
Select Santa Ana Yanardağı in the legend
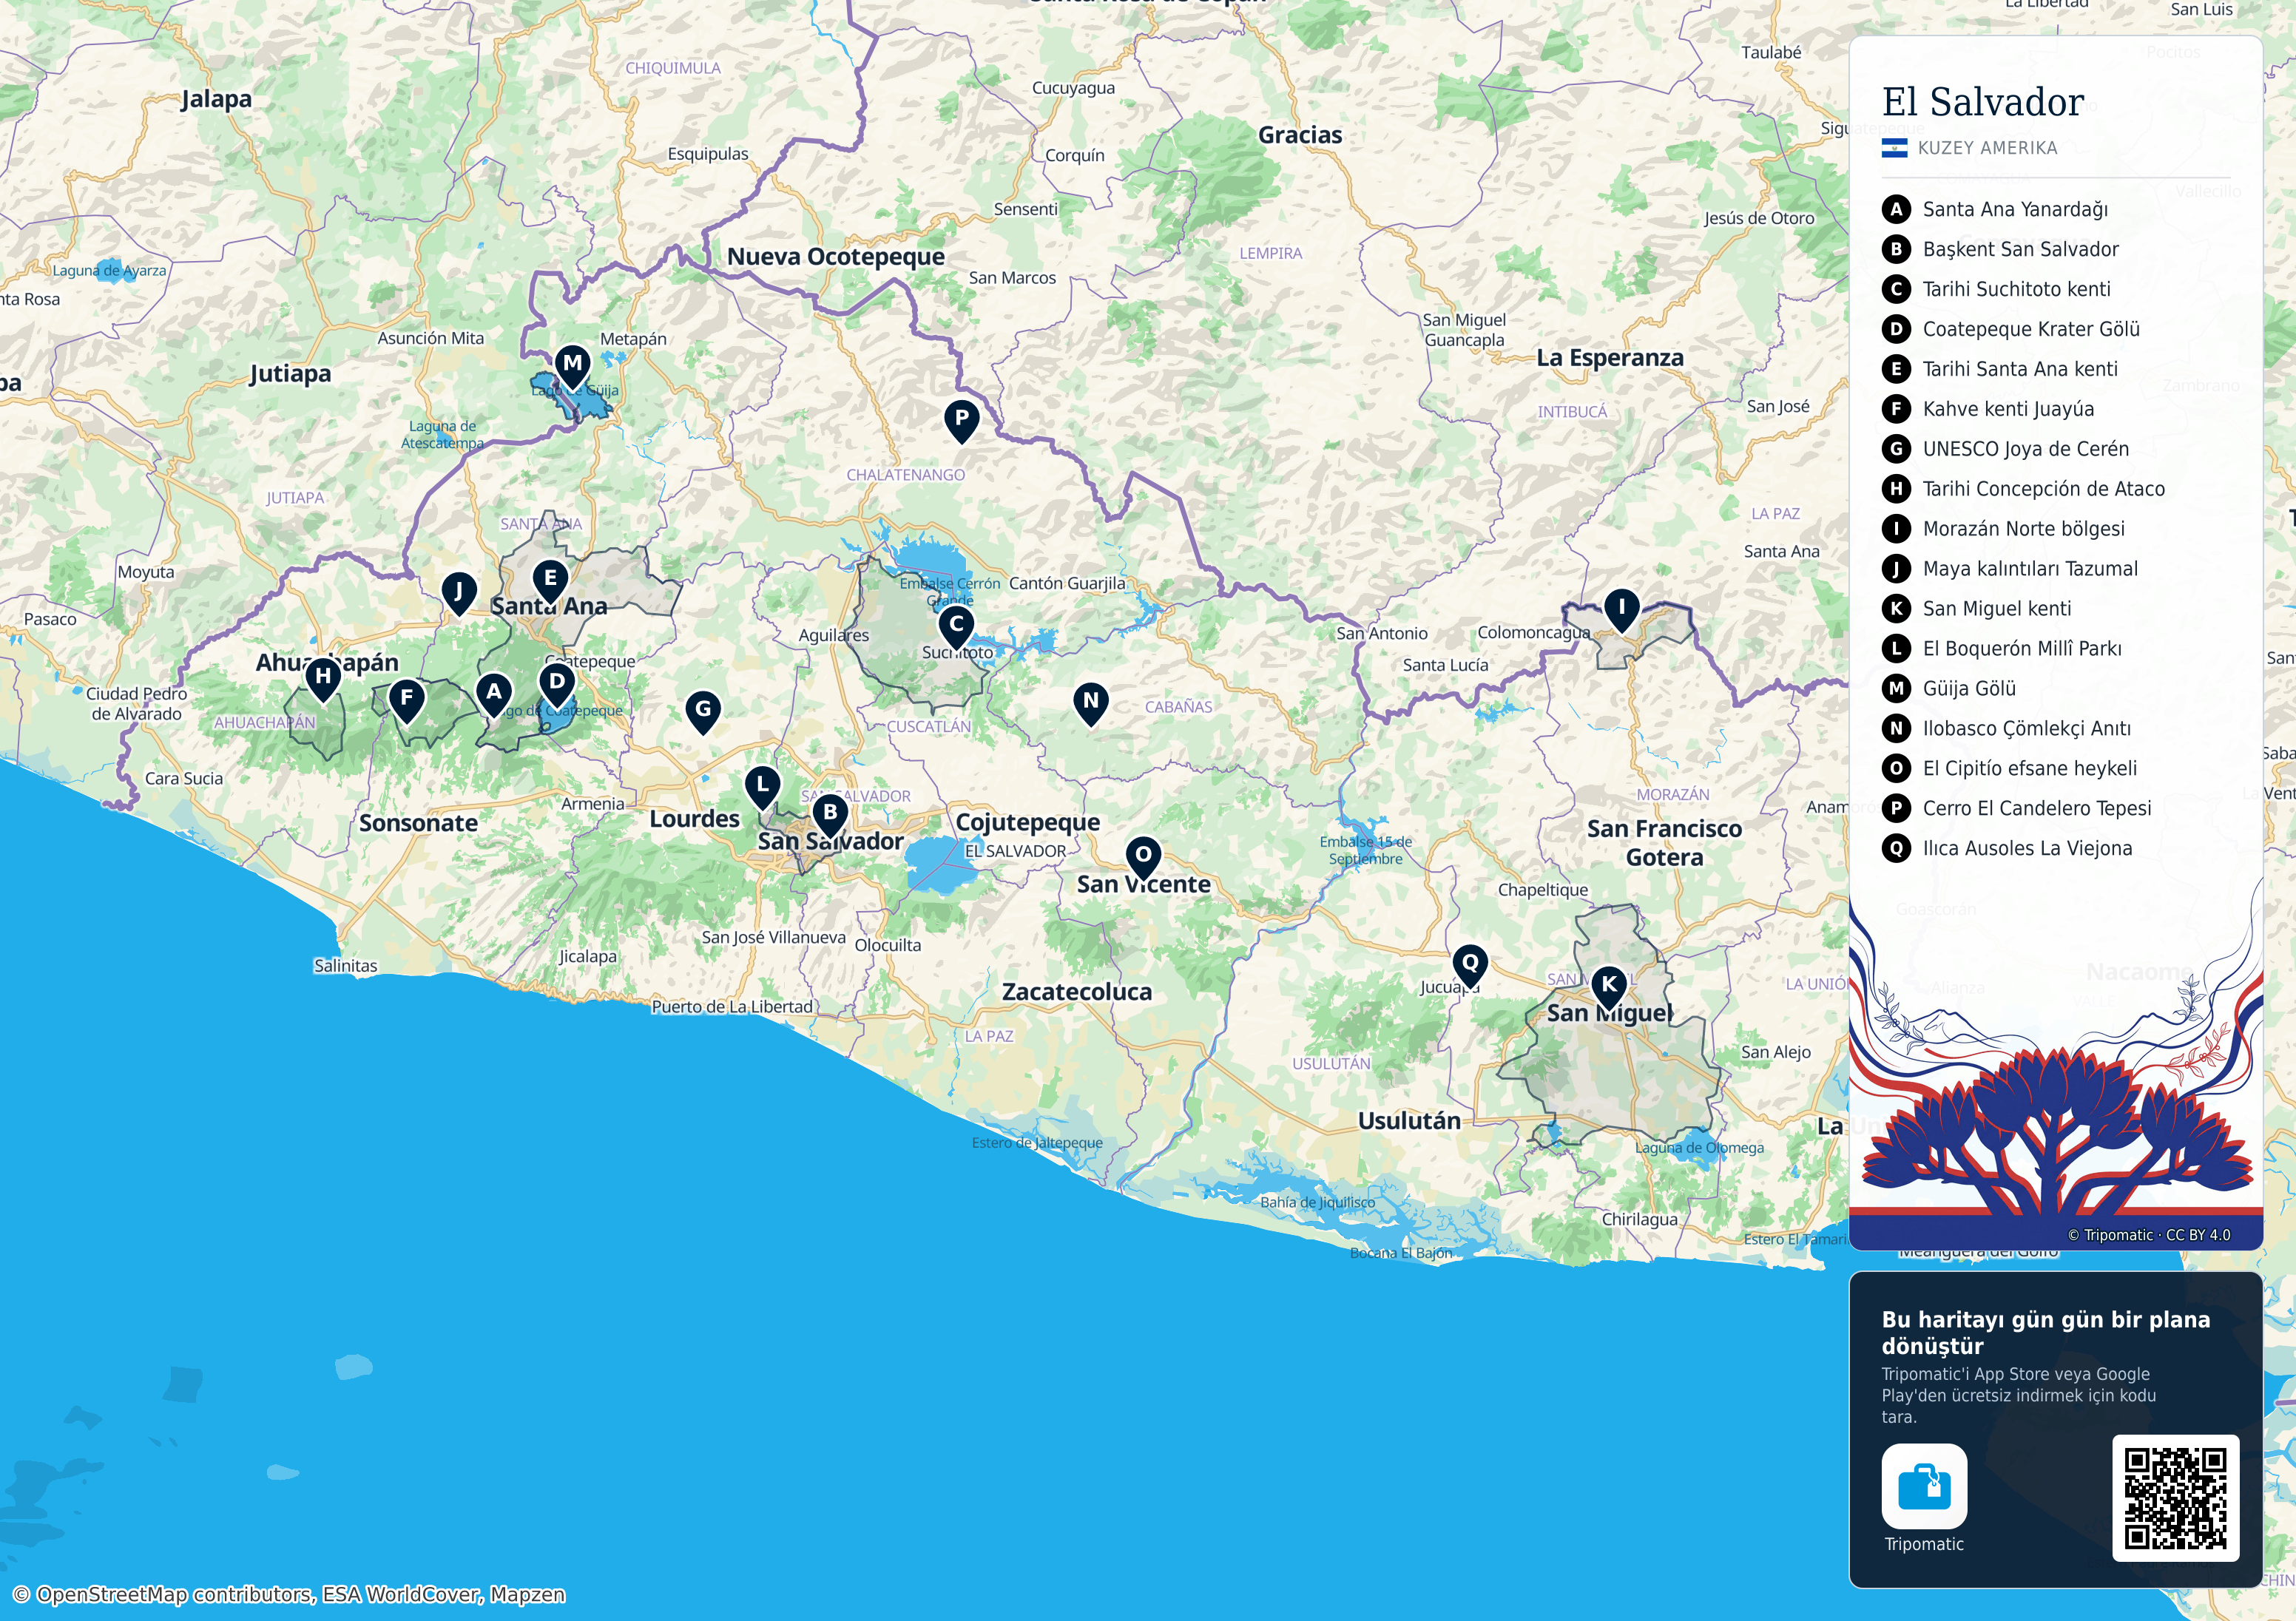pyautogui.click(x=2015, y=209)
